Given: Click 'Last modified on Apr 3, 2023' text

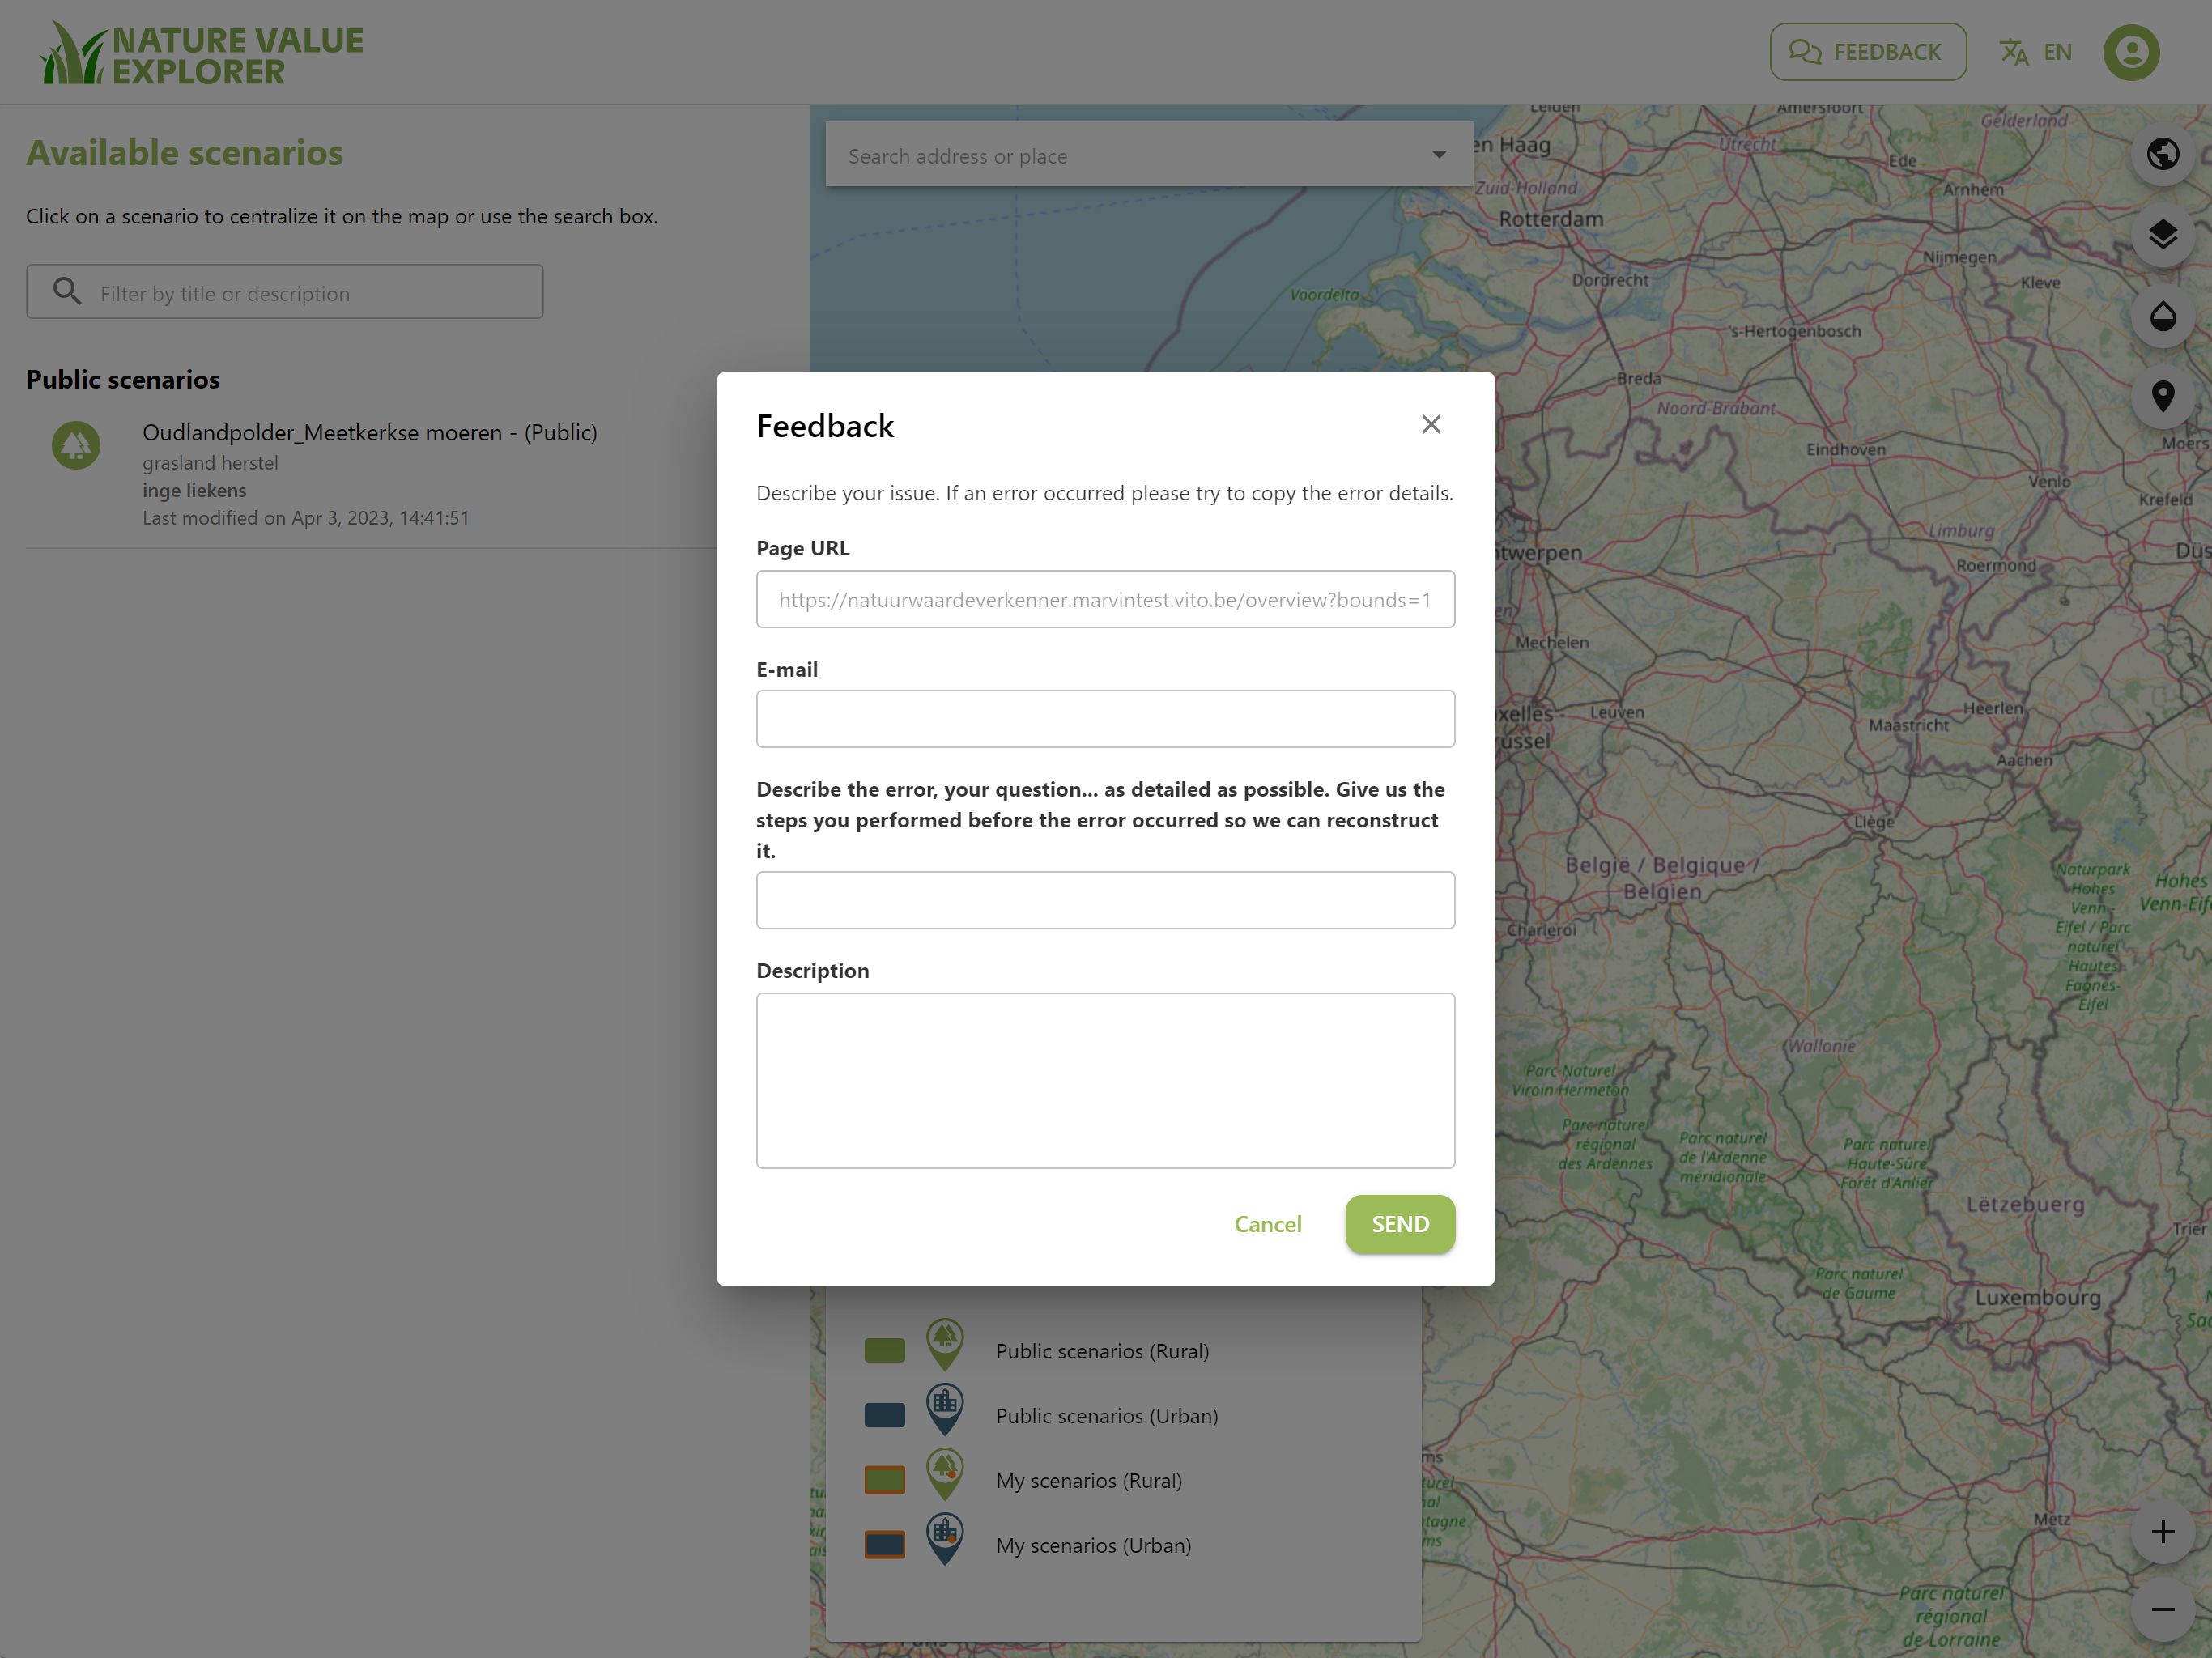Looking at the screenshot, I should (x=305, y=518).
